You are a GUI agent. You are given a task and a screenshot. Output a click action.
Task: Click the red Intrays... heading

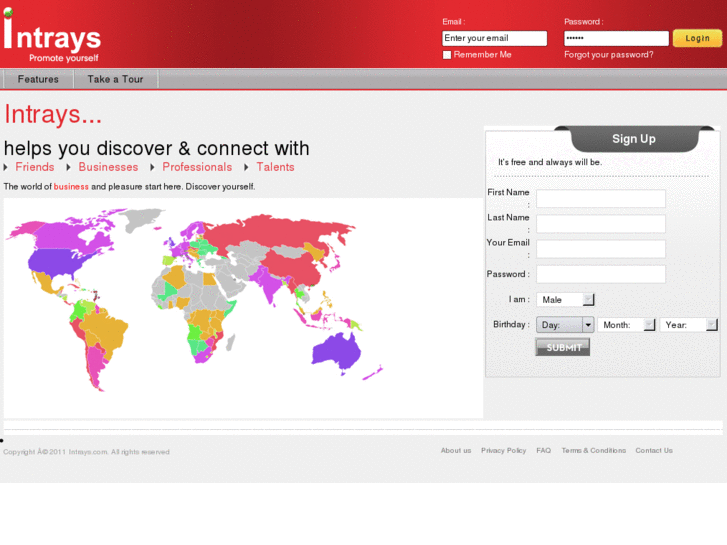53,114
